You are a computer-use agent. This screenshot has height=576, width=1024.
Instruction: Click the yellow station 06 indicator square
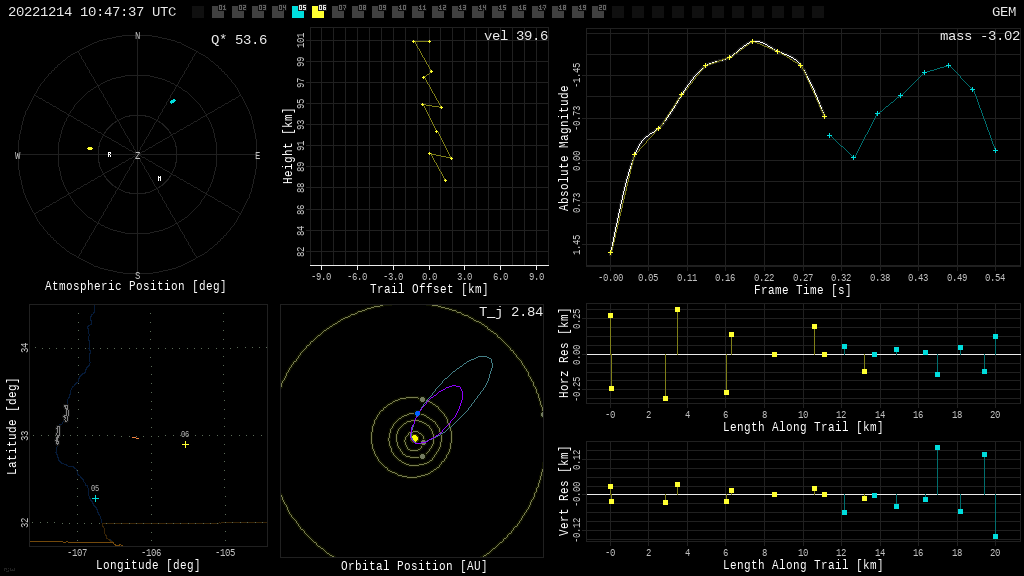pyautogui.click(x=318, y=12)
